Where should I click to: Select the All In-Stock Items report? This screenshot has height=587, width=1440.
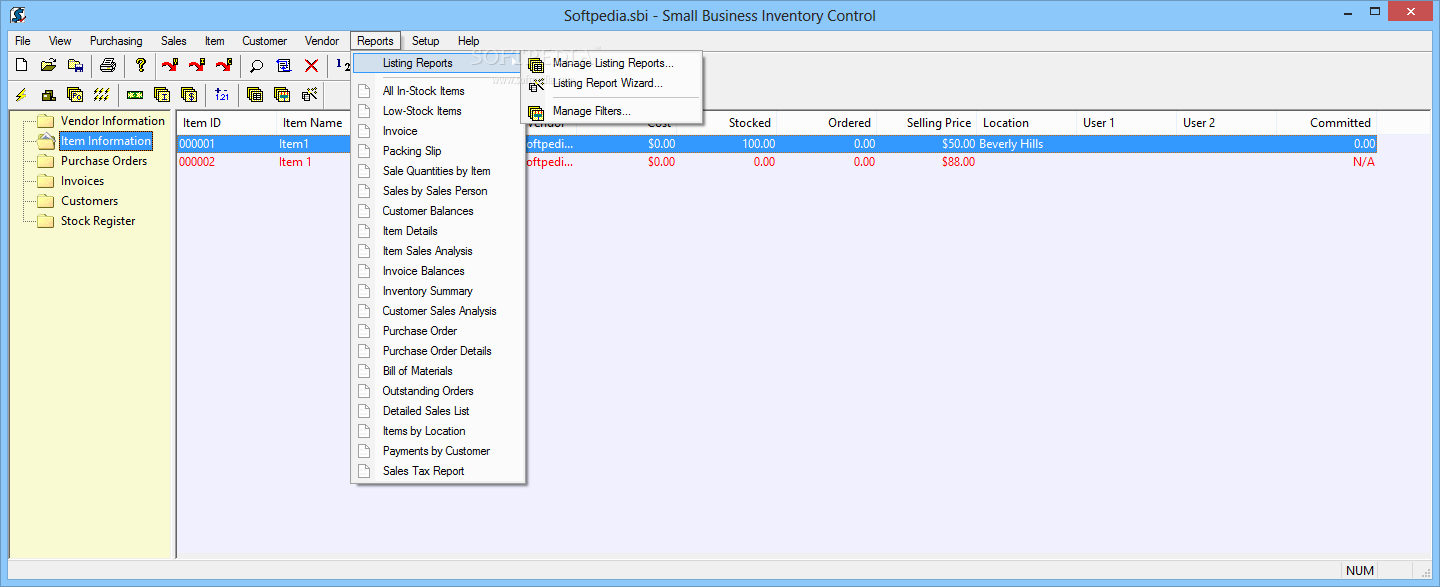438,91
